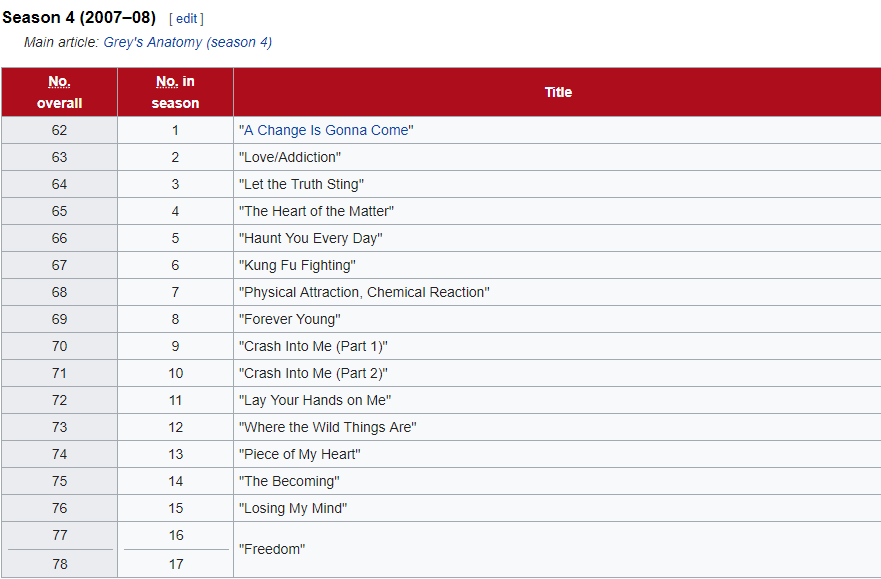This screenshot has height=579, width=881.
Task: Click overall episode number 78
Action: click(60, 564)
